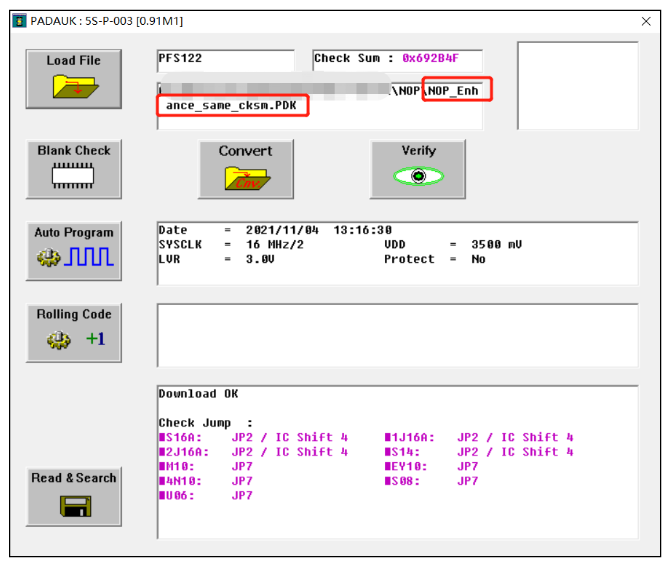670x564 pixels.
Task: Click the Protect = No setting text
Action: coord(435,259)
